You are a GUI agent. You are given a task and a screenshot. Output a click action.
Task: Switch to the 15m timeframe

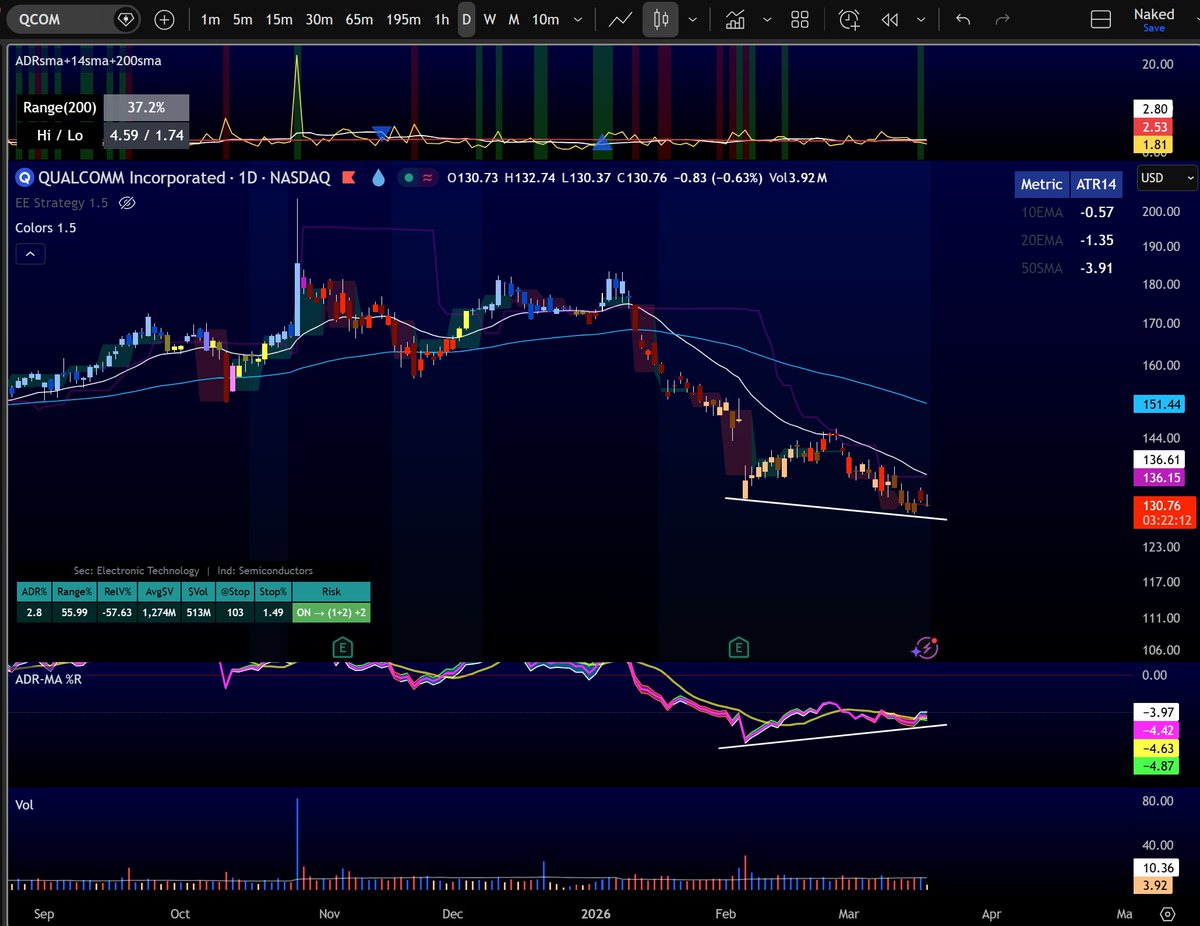tap(279, 19)
